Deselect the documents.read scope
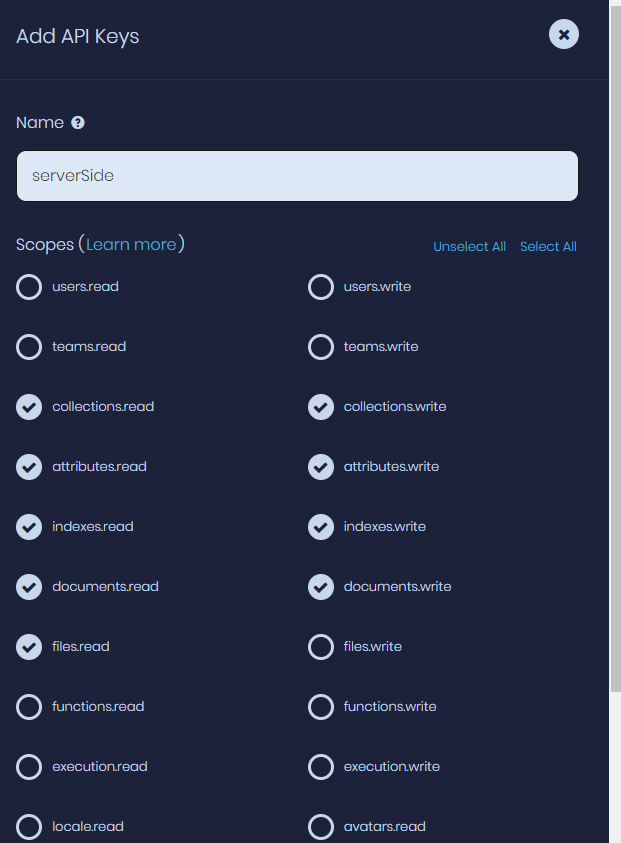Image resolution: width=621 pixels, height=843 pixels. (x=29, y=587)
